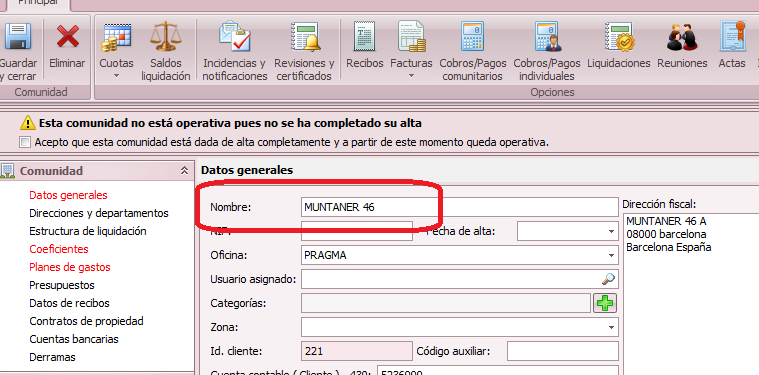Open the Datos de recibos section

(69, 303)
